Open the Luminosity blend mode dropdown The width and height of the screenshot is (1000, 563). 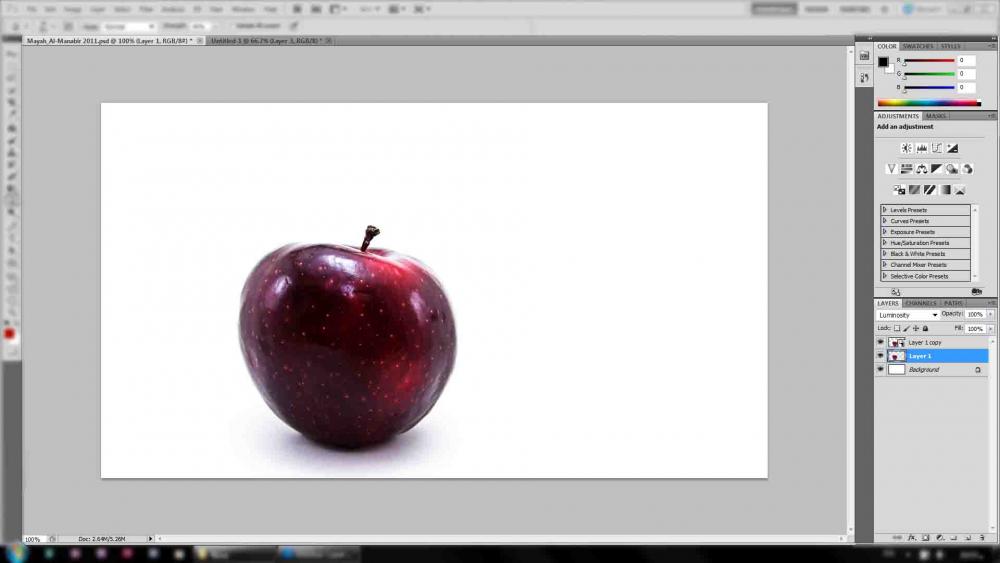(908, 315)
